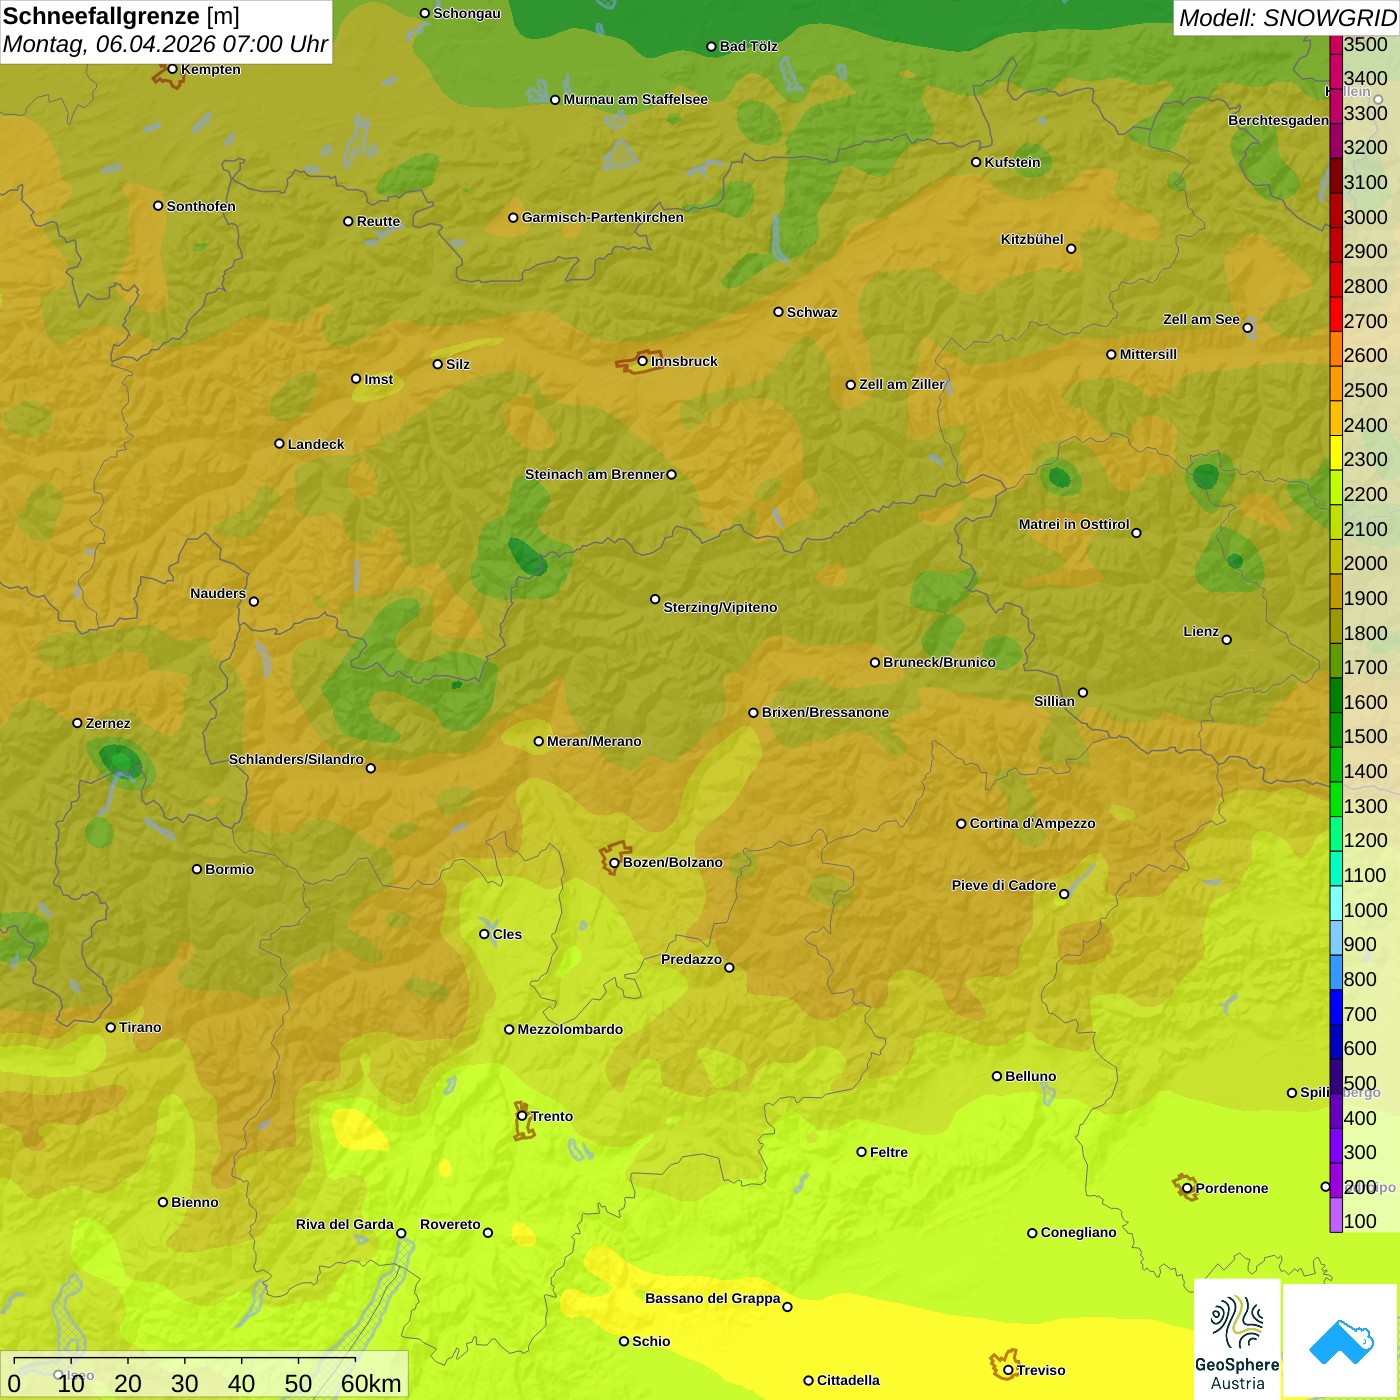This screenshot has width=1400, height=1400.
Task: Click the date Montag, 06.04.2026 07:00 Uhr
Action: point(165,44)
